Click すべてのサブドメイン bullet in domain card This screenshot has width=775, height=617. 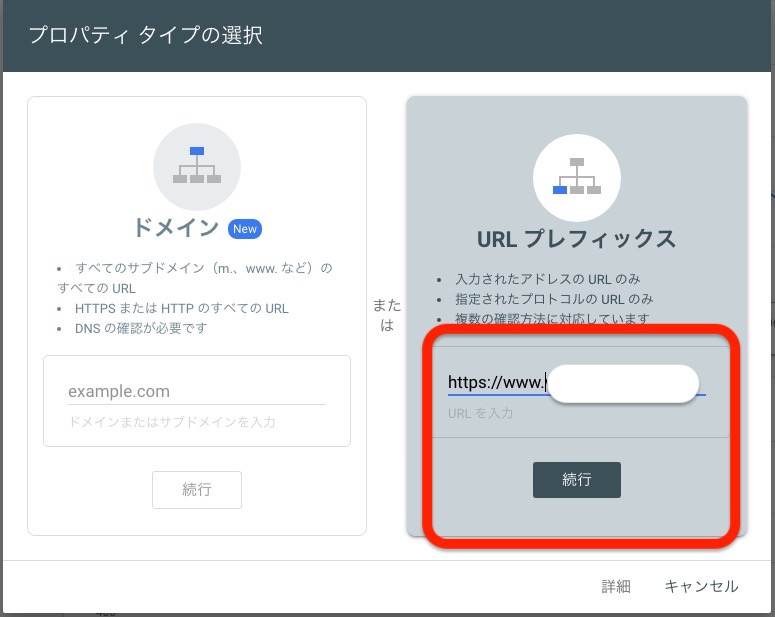pyautogui.click(x=200, y=268)
